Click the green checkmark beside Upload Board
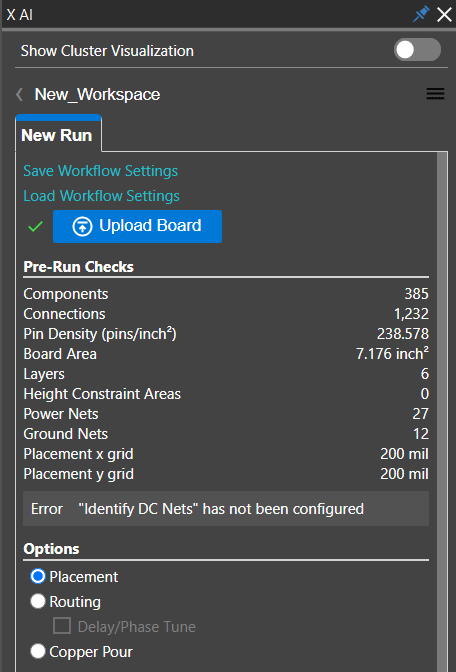 point(35,226)
